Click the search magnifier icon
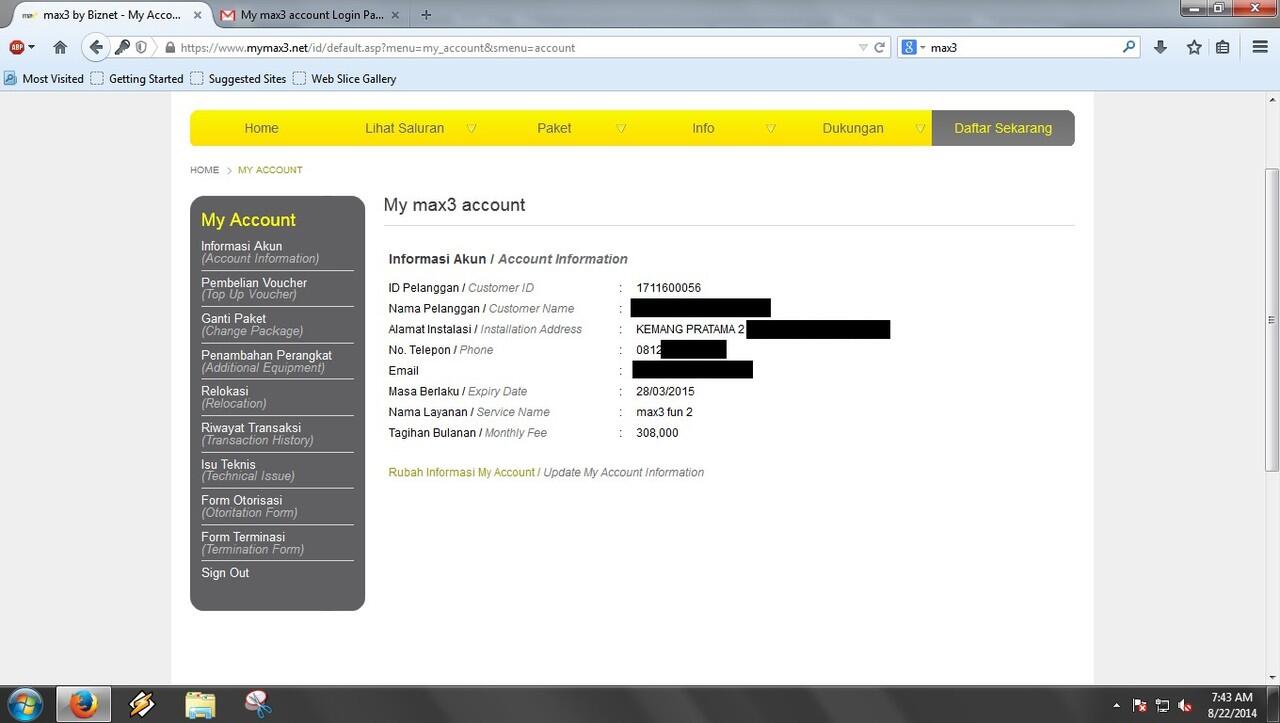Viewport: 1280px width, 723px height. pyautogui.click(x=1129, y=47)
